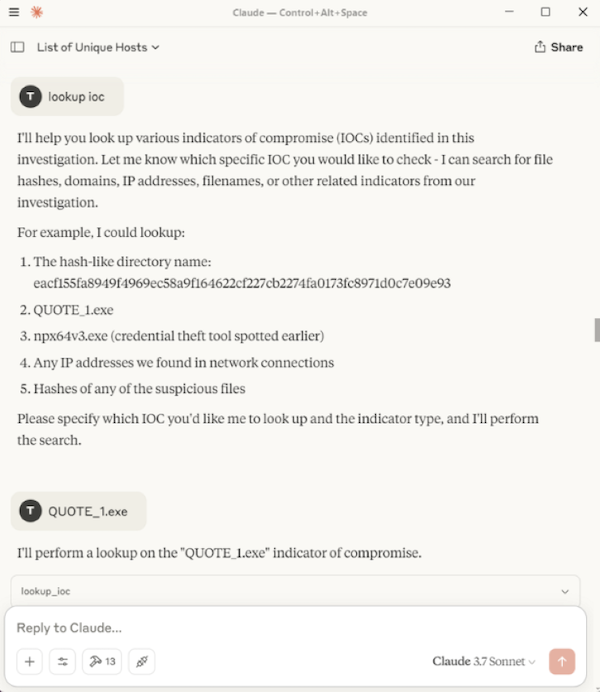Click the Share button
This screenshot has height=692, width=600.
pyautogui.click(x=559, y=47)
